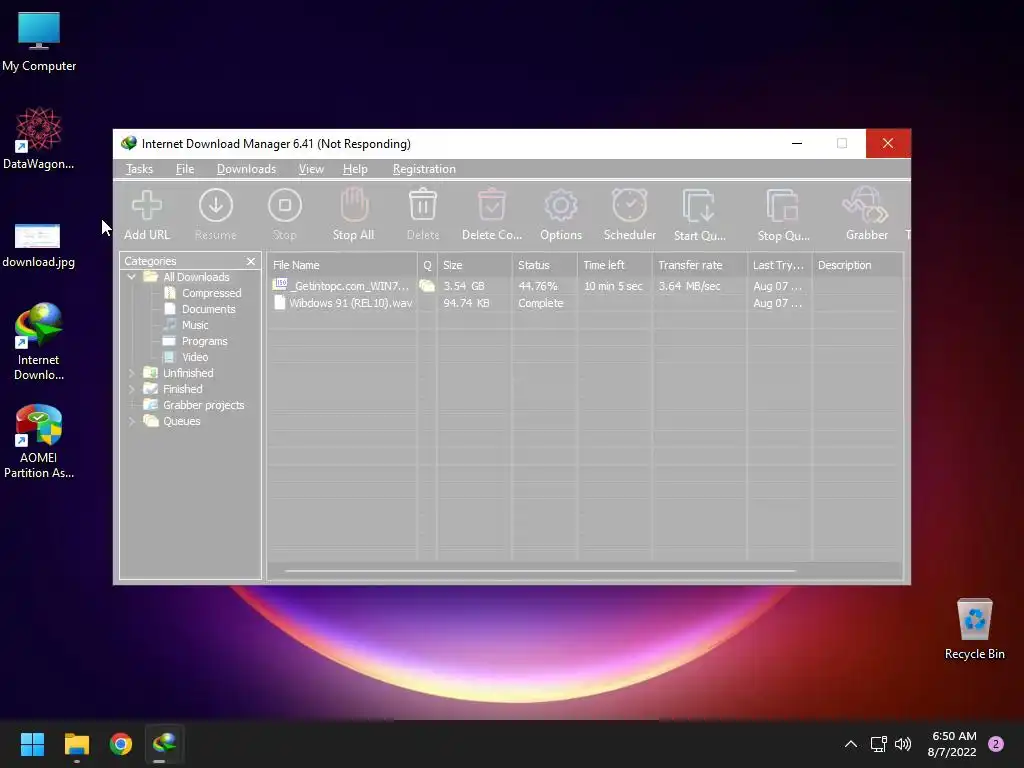Click the IDM taskbar icon
The image size is (1024, 768).
click(165, 744)
